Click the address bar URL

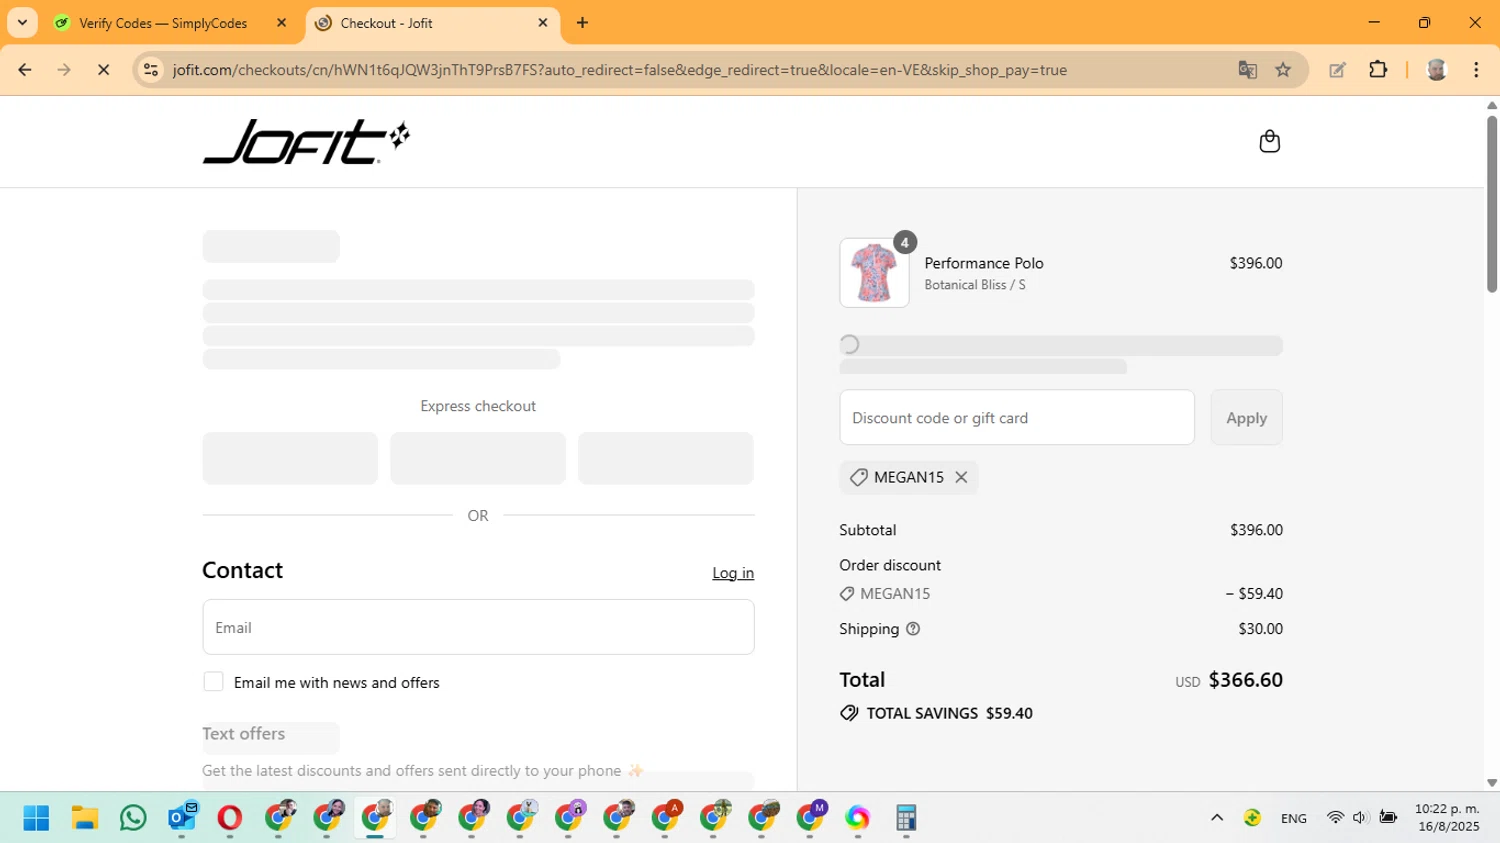coord(619,70)
